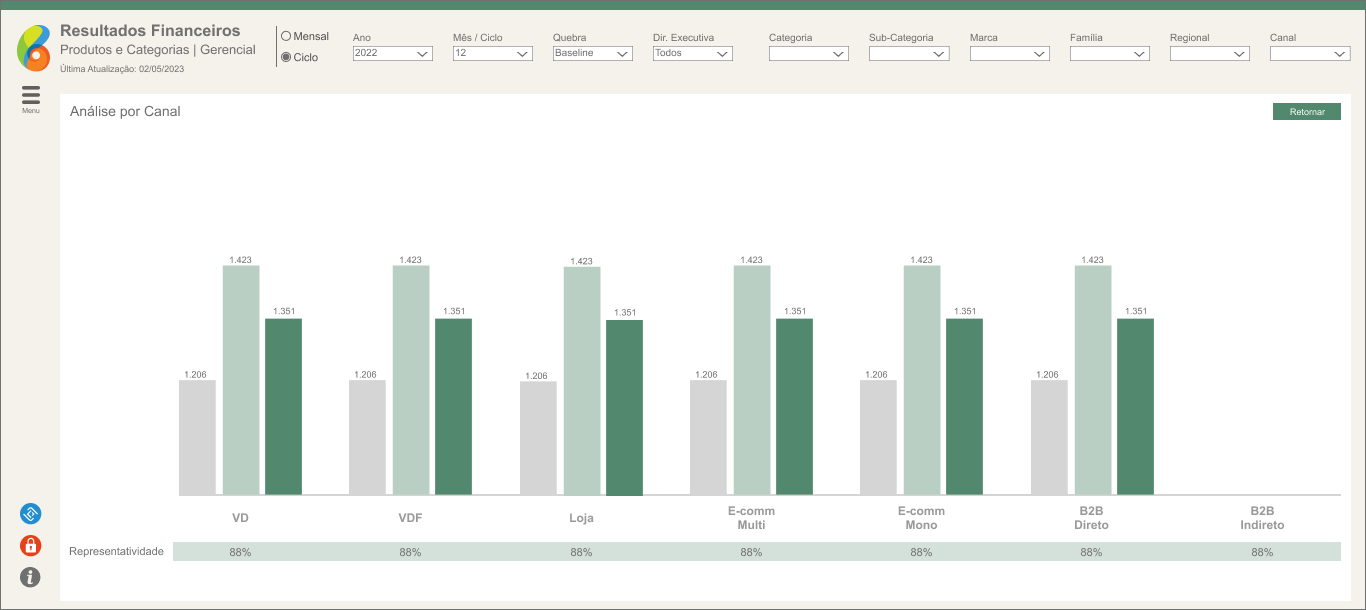Image resolution: width=1366 pixels, height=610 pixels.
Task: Click the Retornar button
Action: [1306, 112]
